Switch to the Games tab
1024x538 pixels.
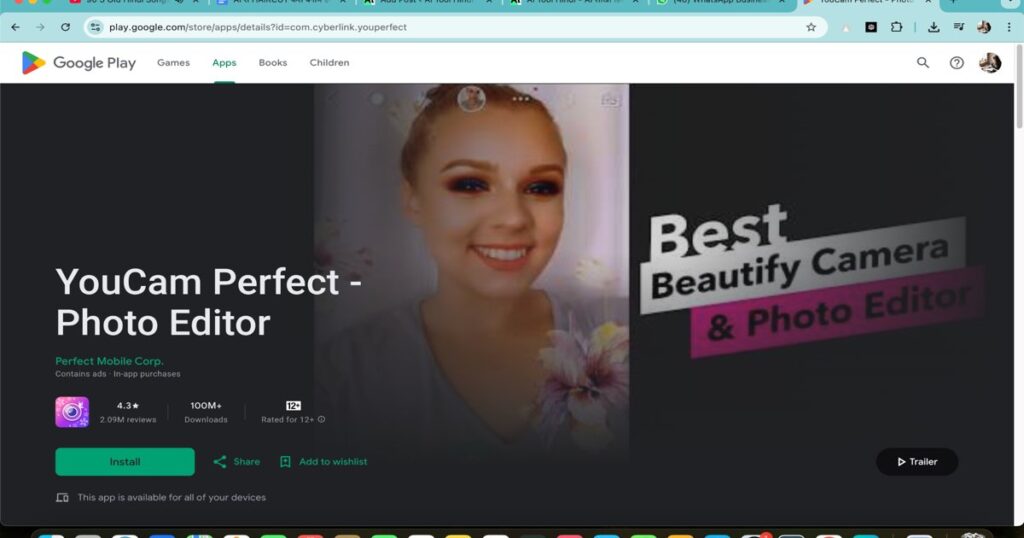(173, 63)
